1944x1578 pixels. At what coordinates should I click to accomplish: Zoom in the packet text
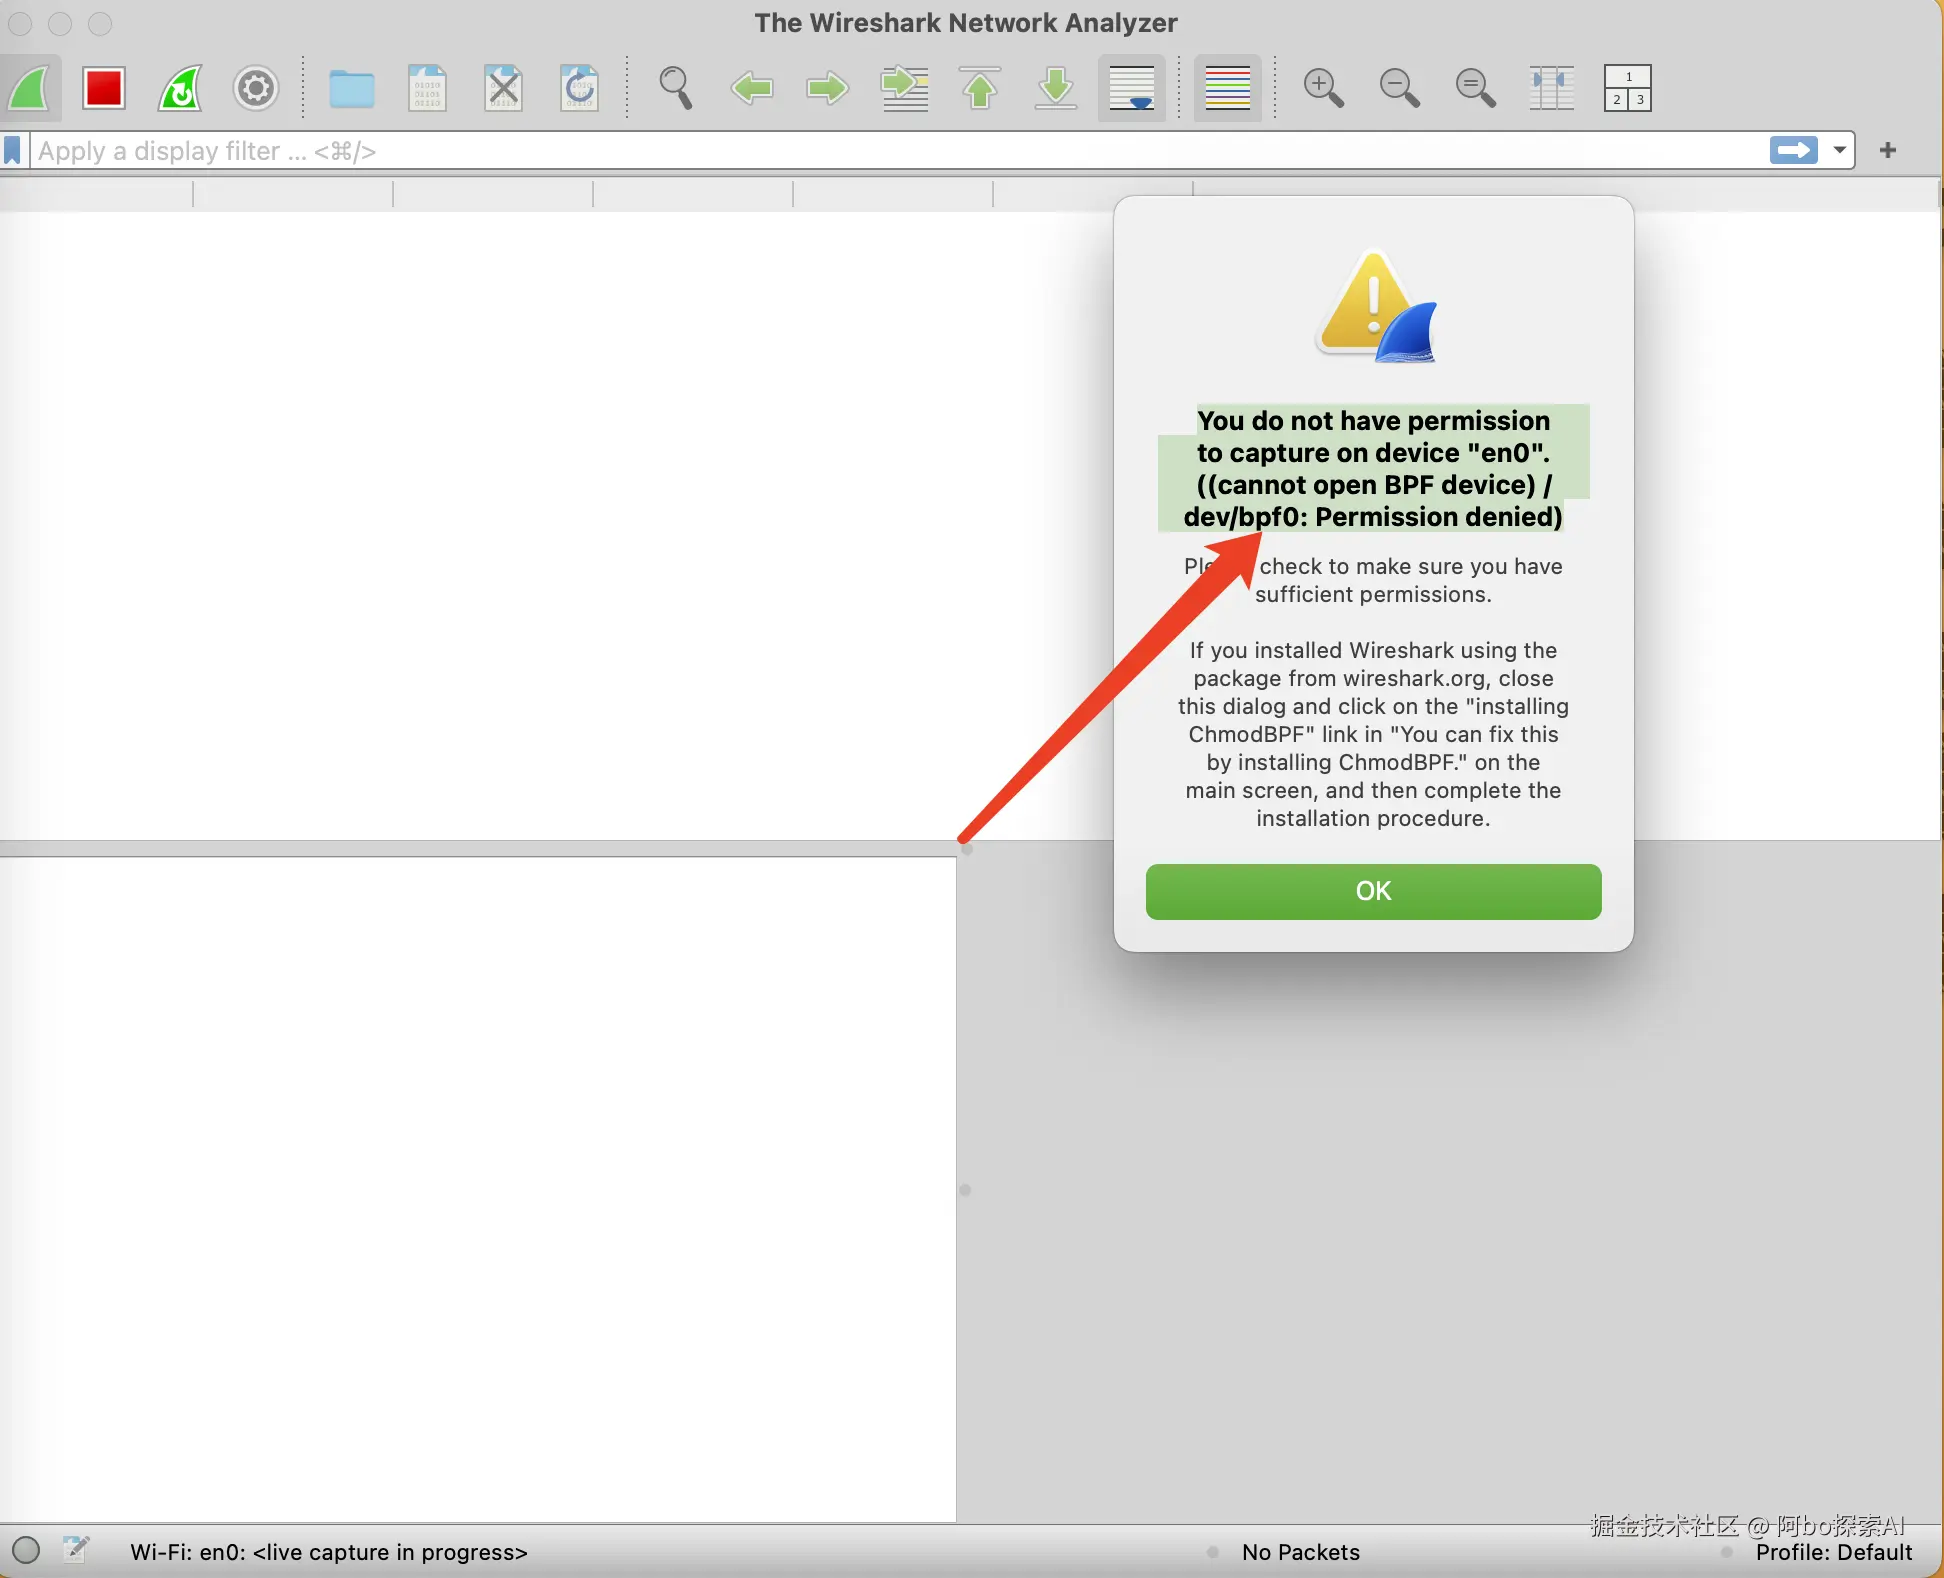point(1323,89)
